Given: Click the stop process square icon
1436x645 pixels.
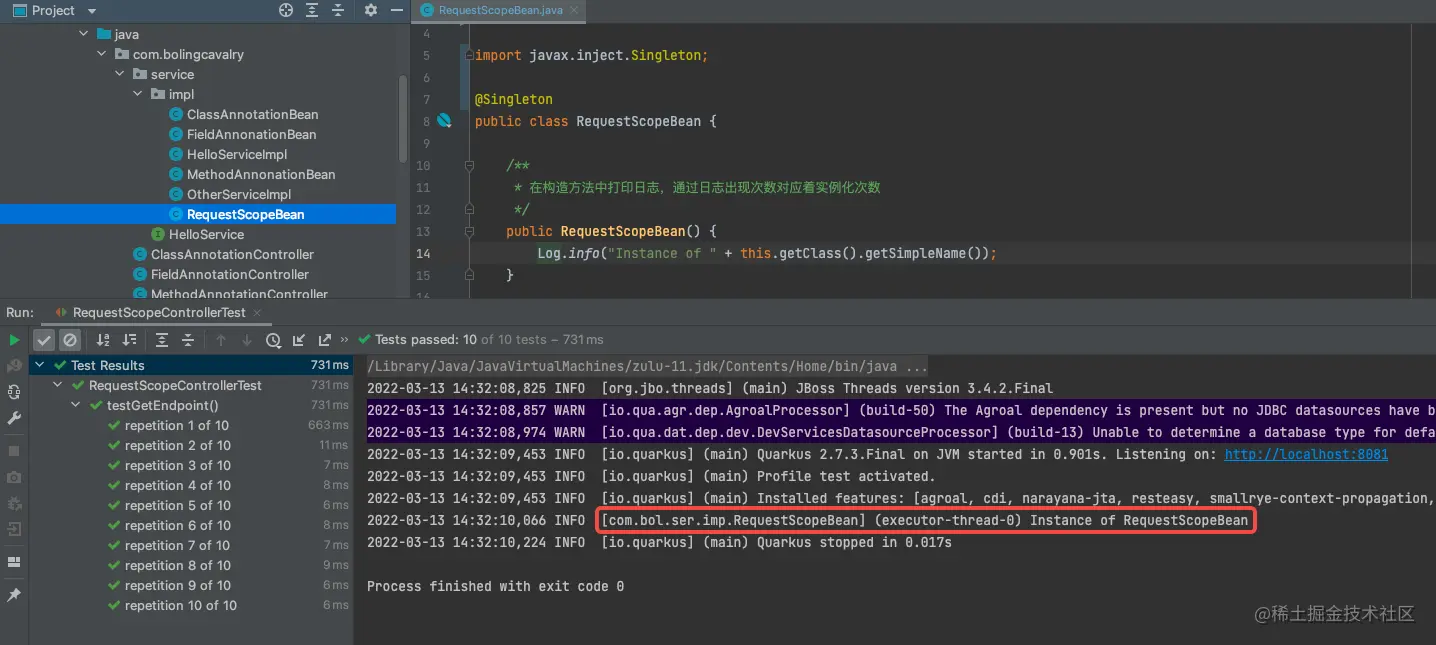Looking at the screenshot, I should pos(14,451).
